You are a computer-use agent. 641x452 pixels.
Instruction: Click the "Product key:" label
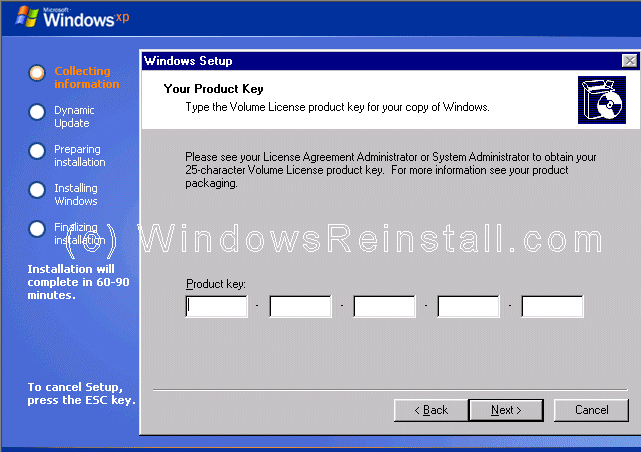[x=215, y=285]
